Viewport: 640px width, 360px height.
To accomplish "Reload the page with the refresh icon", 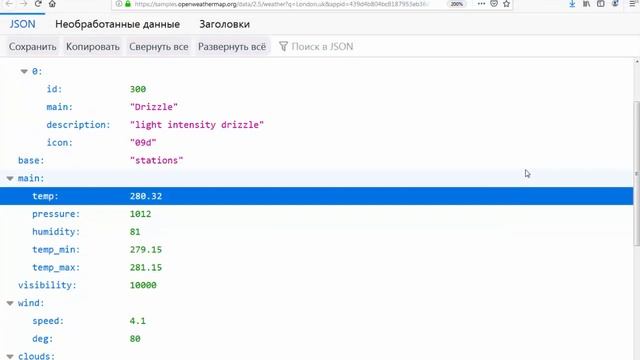I will point(38,4).
